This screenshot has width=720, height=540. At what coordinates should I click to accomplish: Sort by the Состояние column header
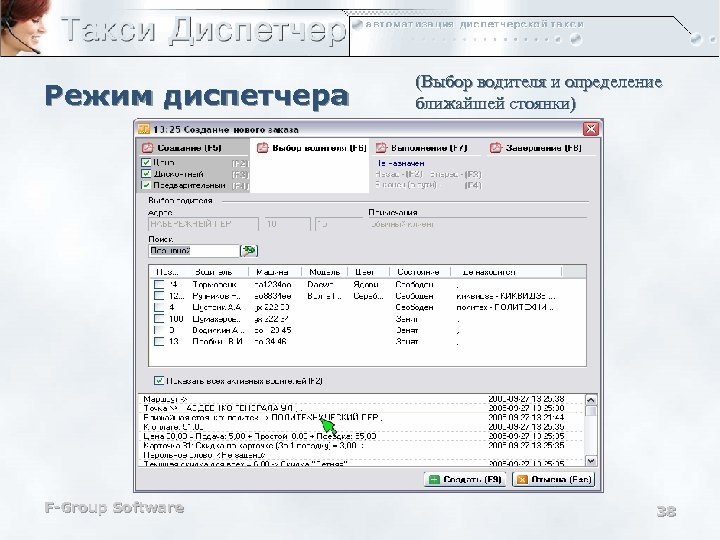(x=420, y=272)
